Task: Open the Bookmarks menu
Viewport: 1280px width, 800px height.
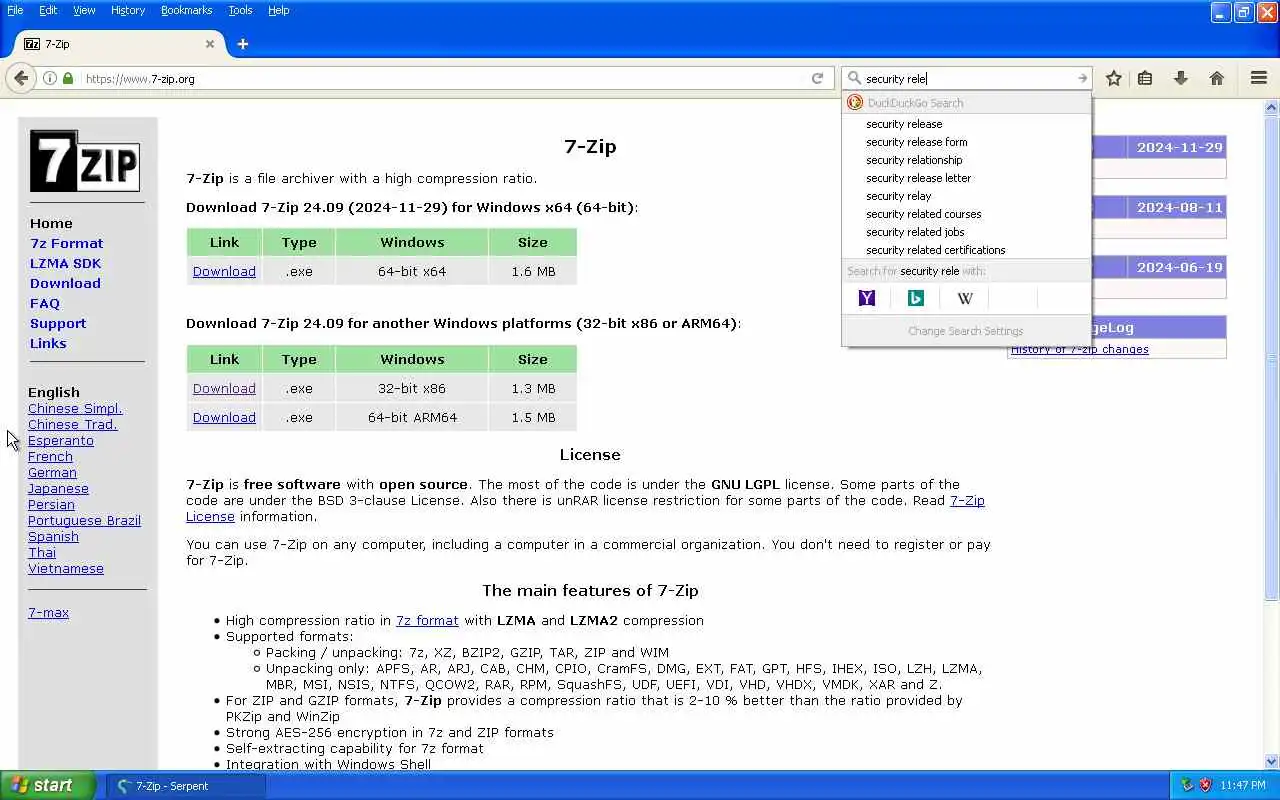Action: [x=186, y=10]
